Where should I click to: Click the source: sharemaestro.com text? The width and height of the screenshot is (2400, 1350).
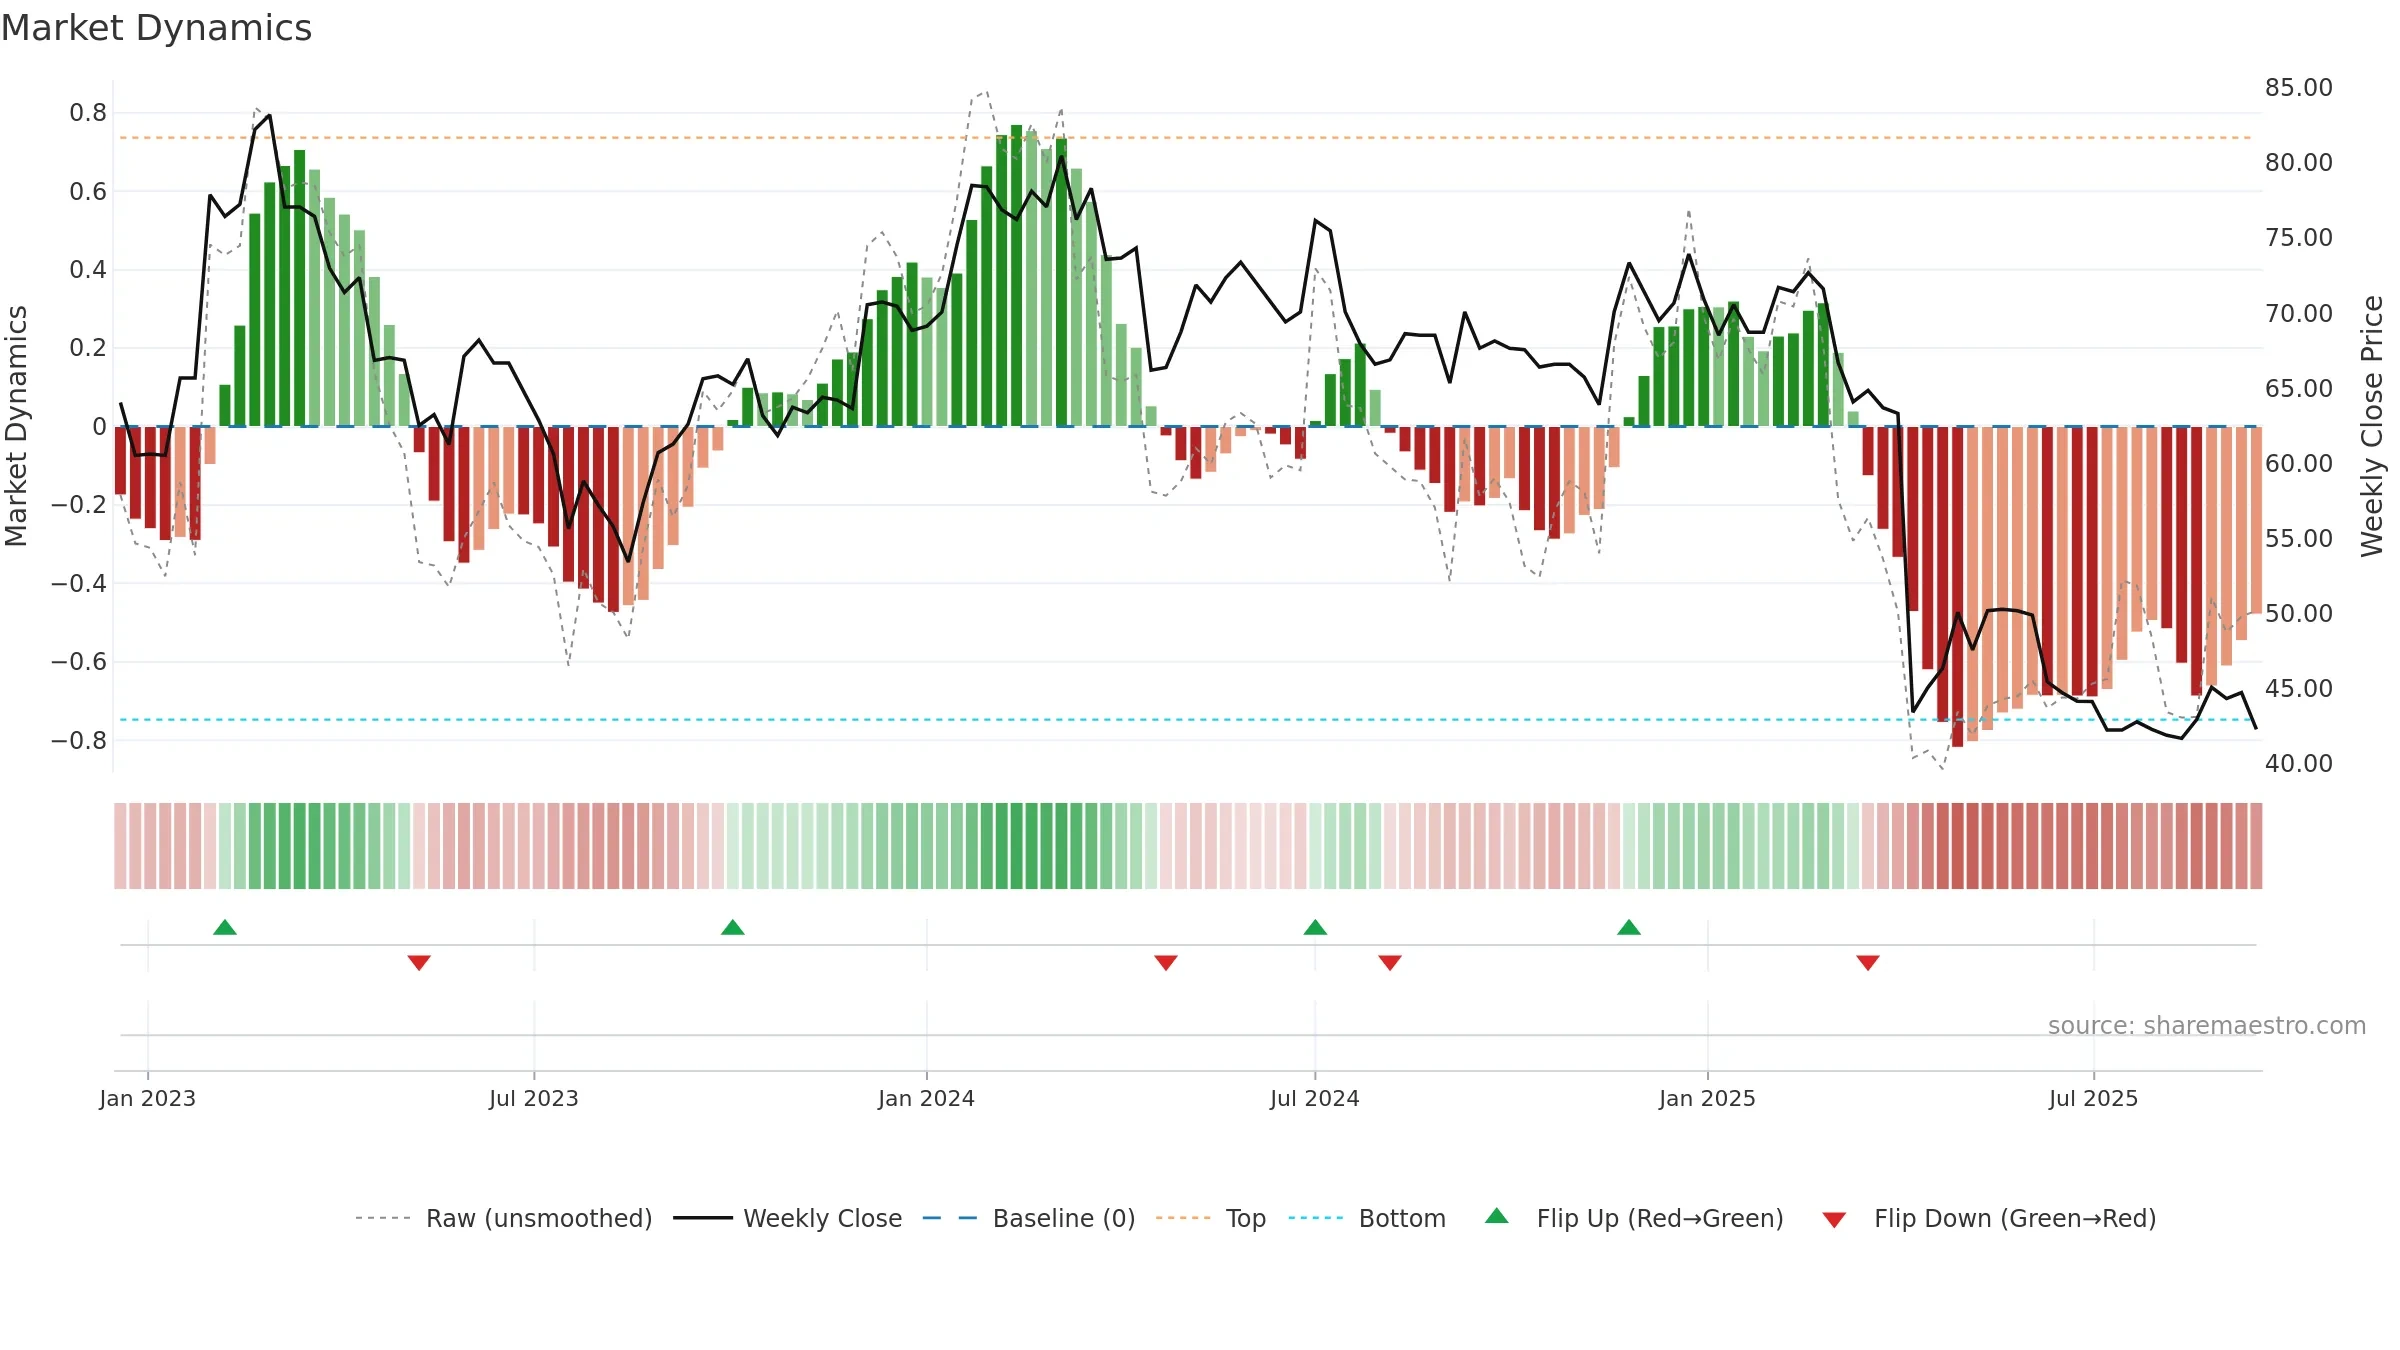[2207, 1026]
